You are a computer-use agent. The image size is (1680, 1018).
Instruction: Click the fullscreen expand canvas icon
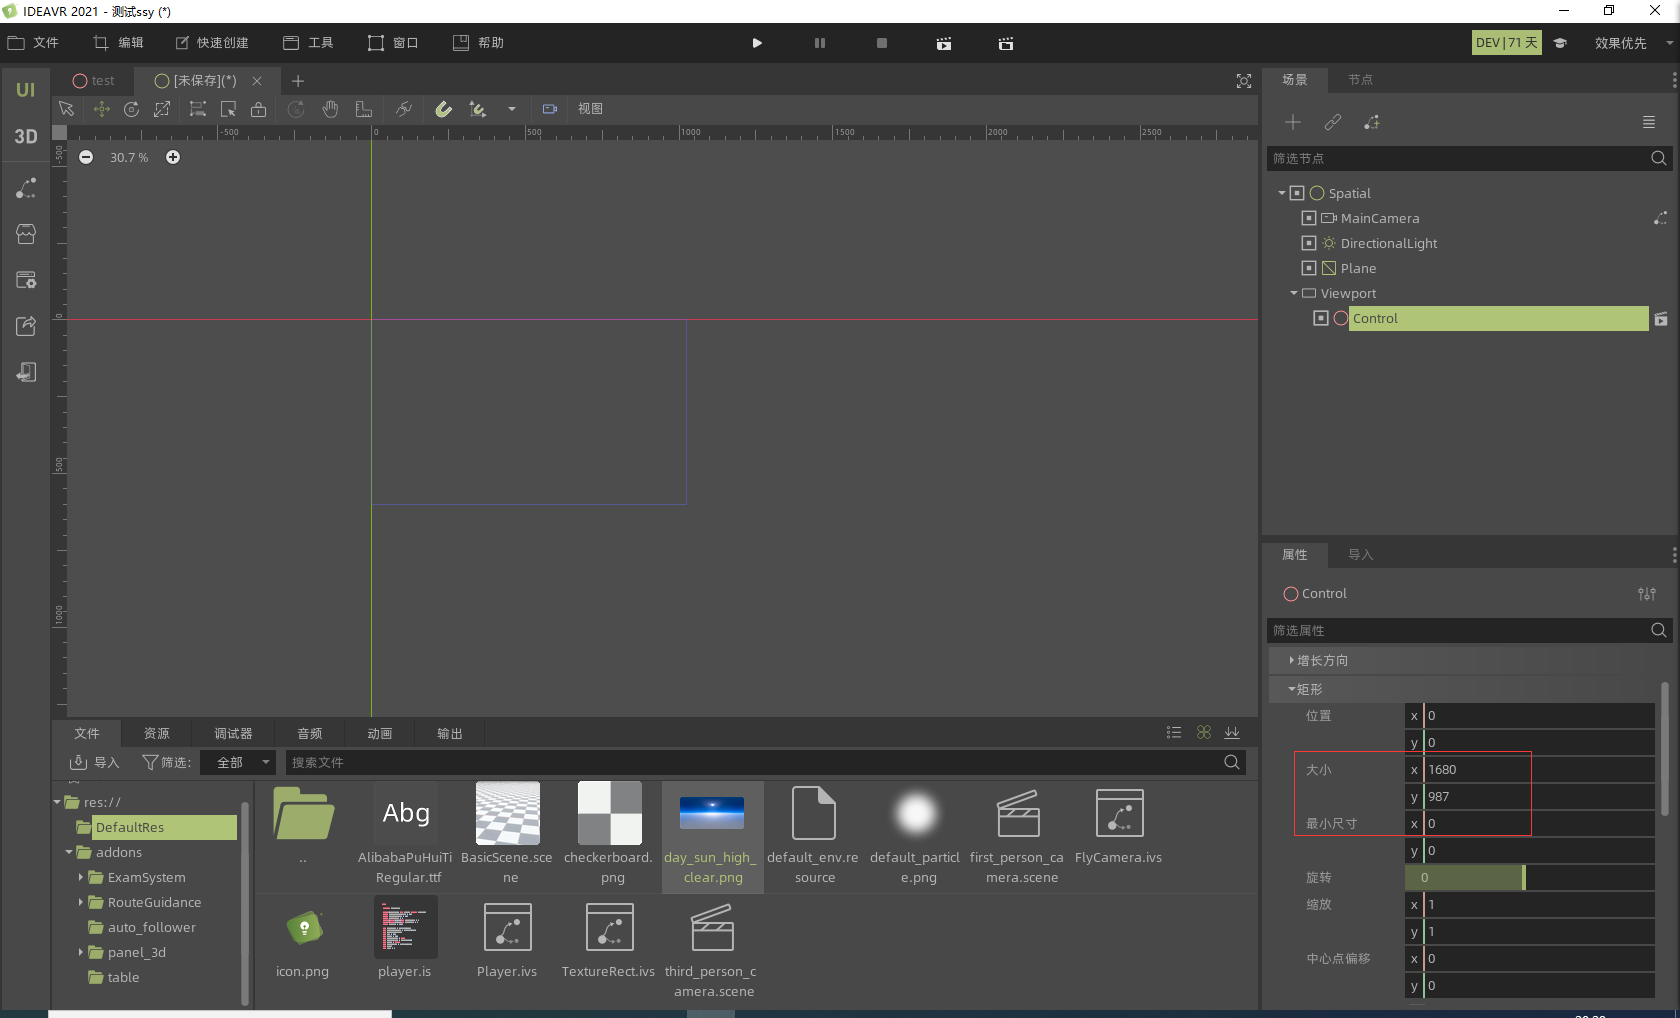tap(1244, 81)
